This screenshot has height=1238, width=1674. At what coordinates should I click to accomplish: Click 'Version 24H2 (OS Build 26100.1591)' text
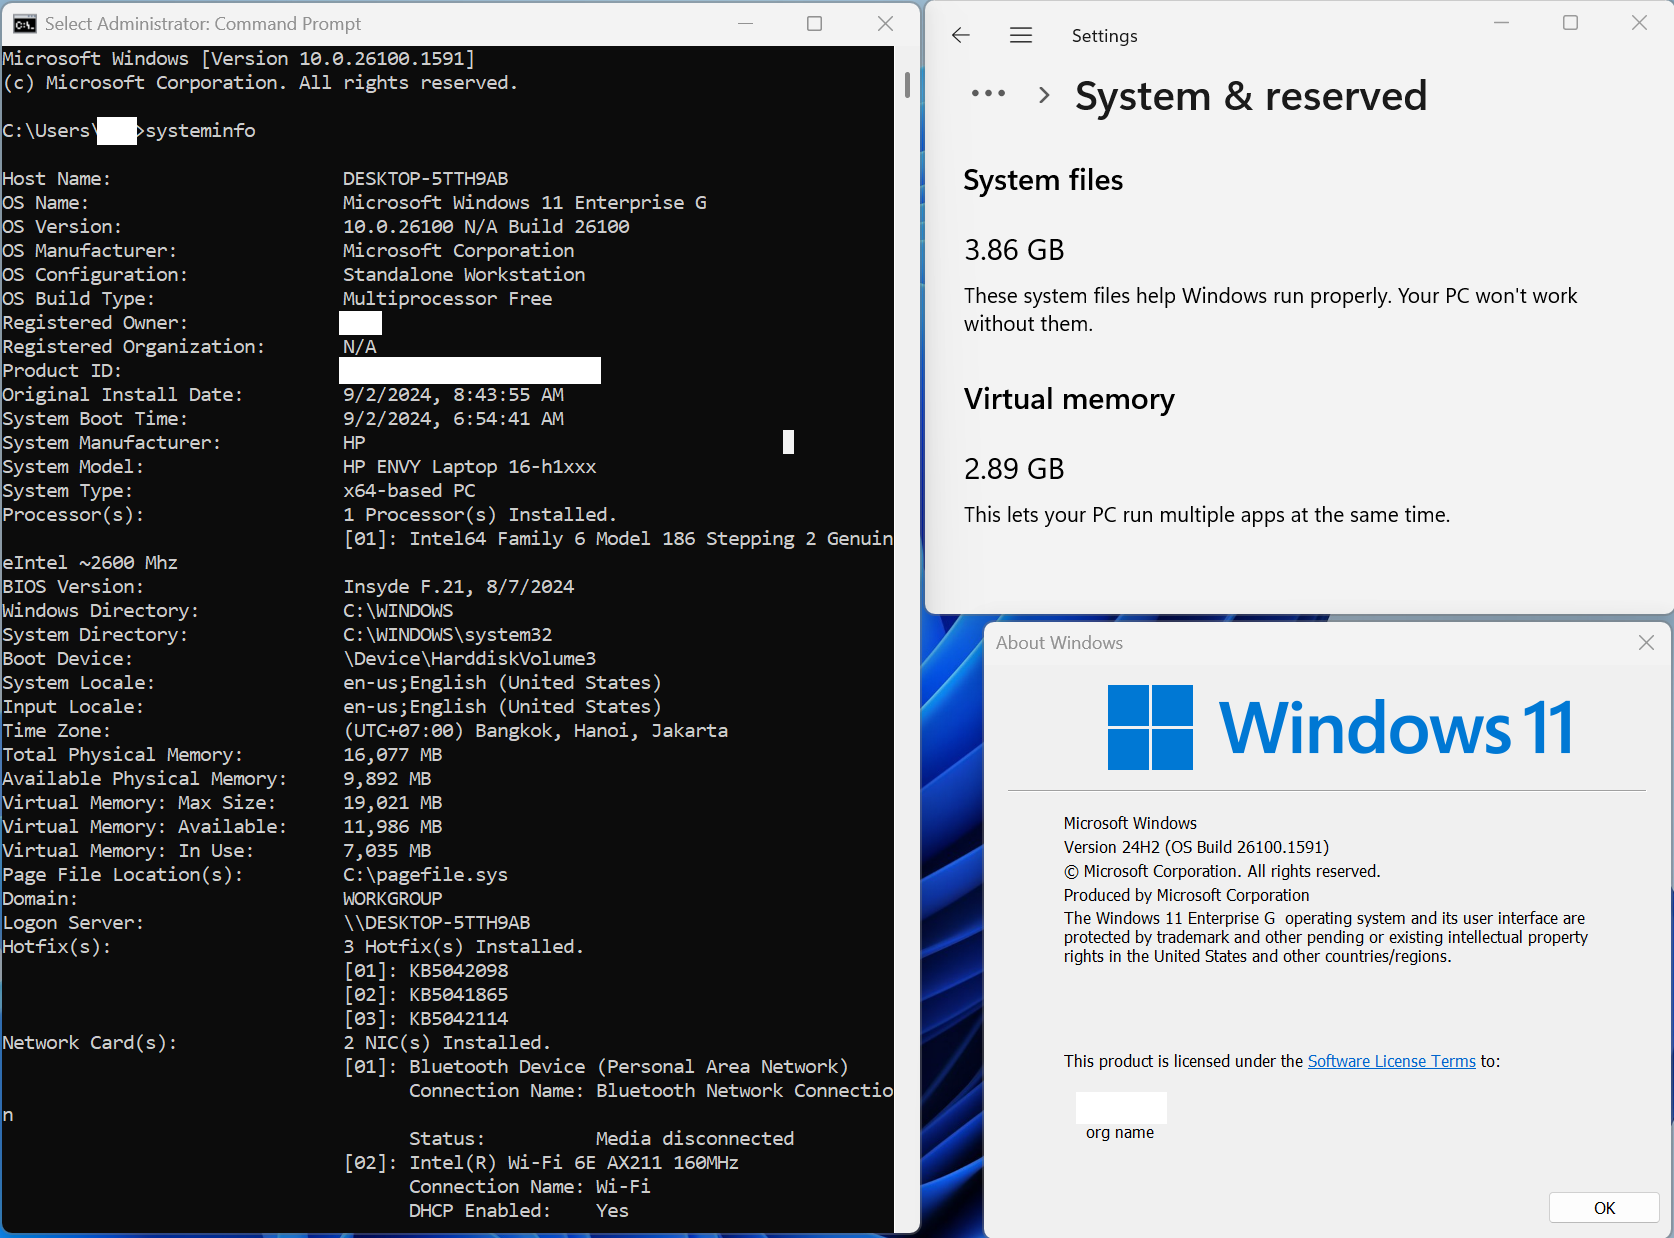pos(1196,847)
